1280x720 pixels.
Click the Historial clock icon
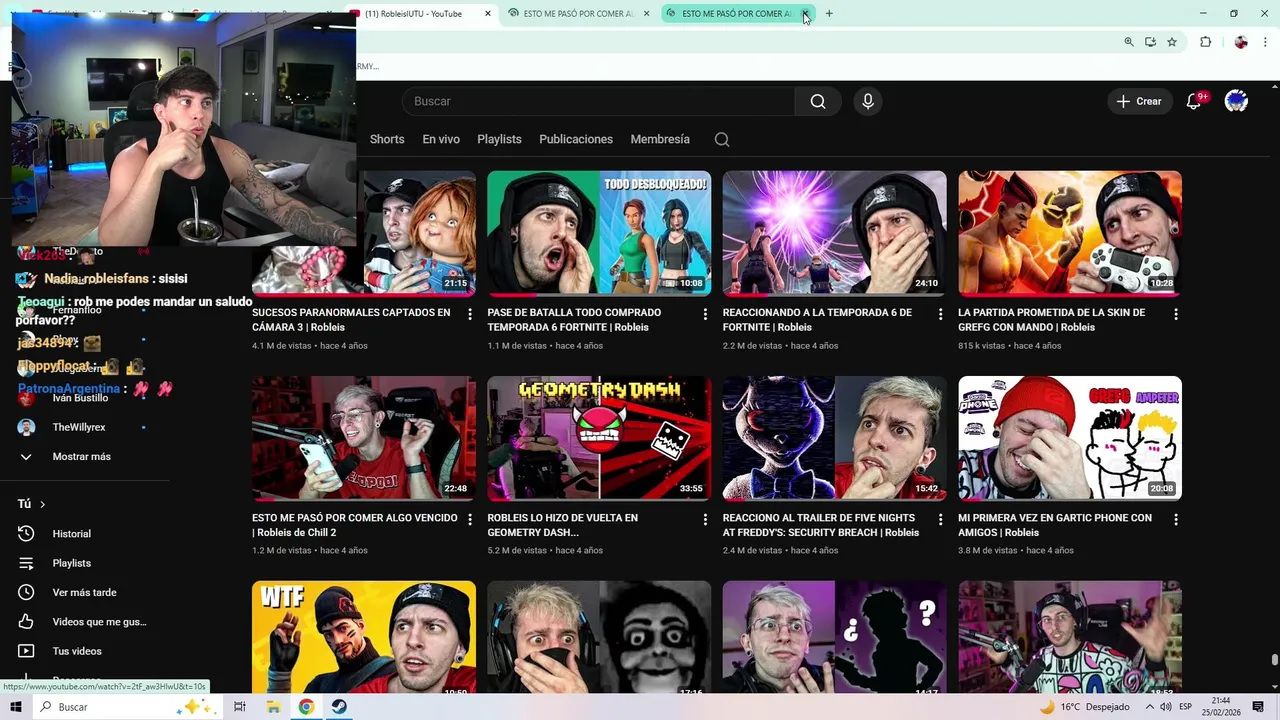(x=26, y=534)
